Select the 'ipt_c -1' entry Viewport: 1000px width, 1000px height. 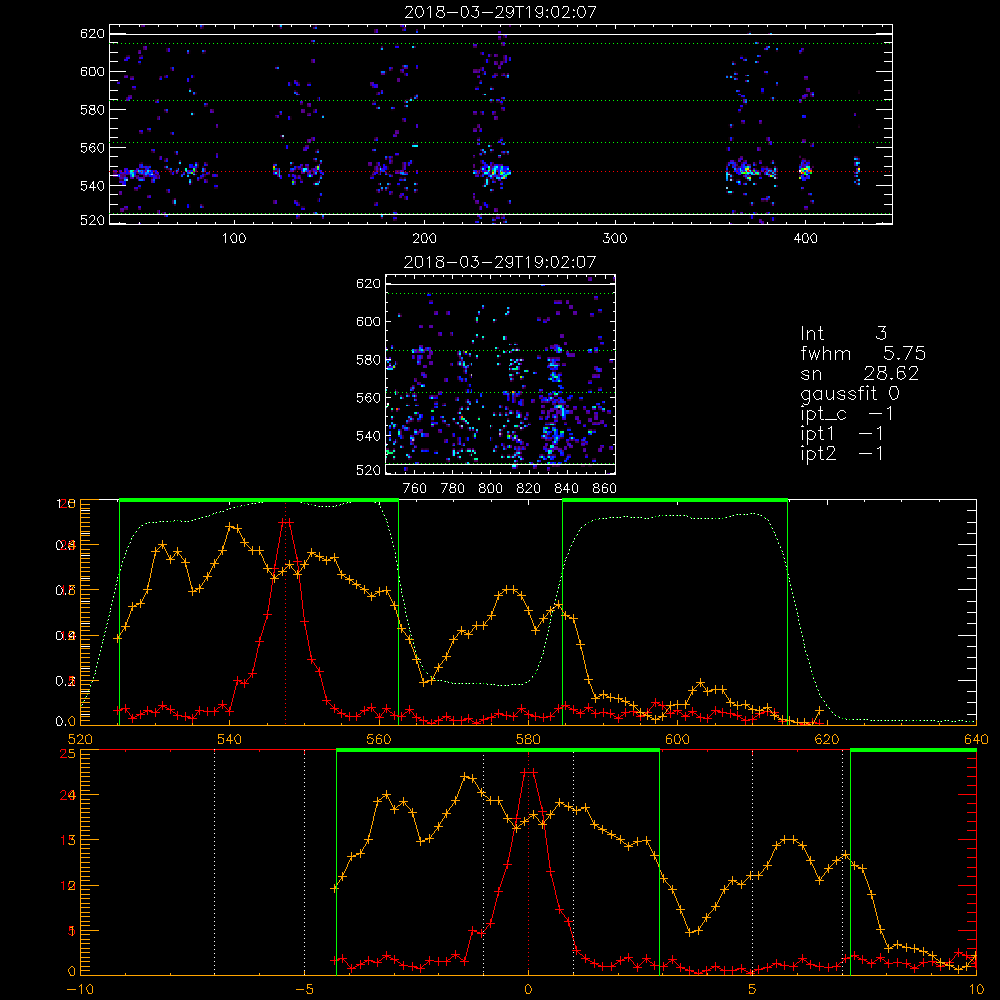click(847, 414)
